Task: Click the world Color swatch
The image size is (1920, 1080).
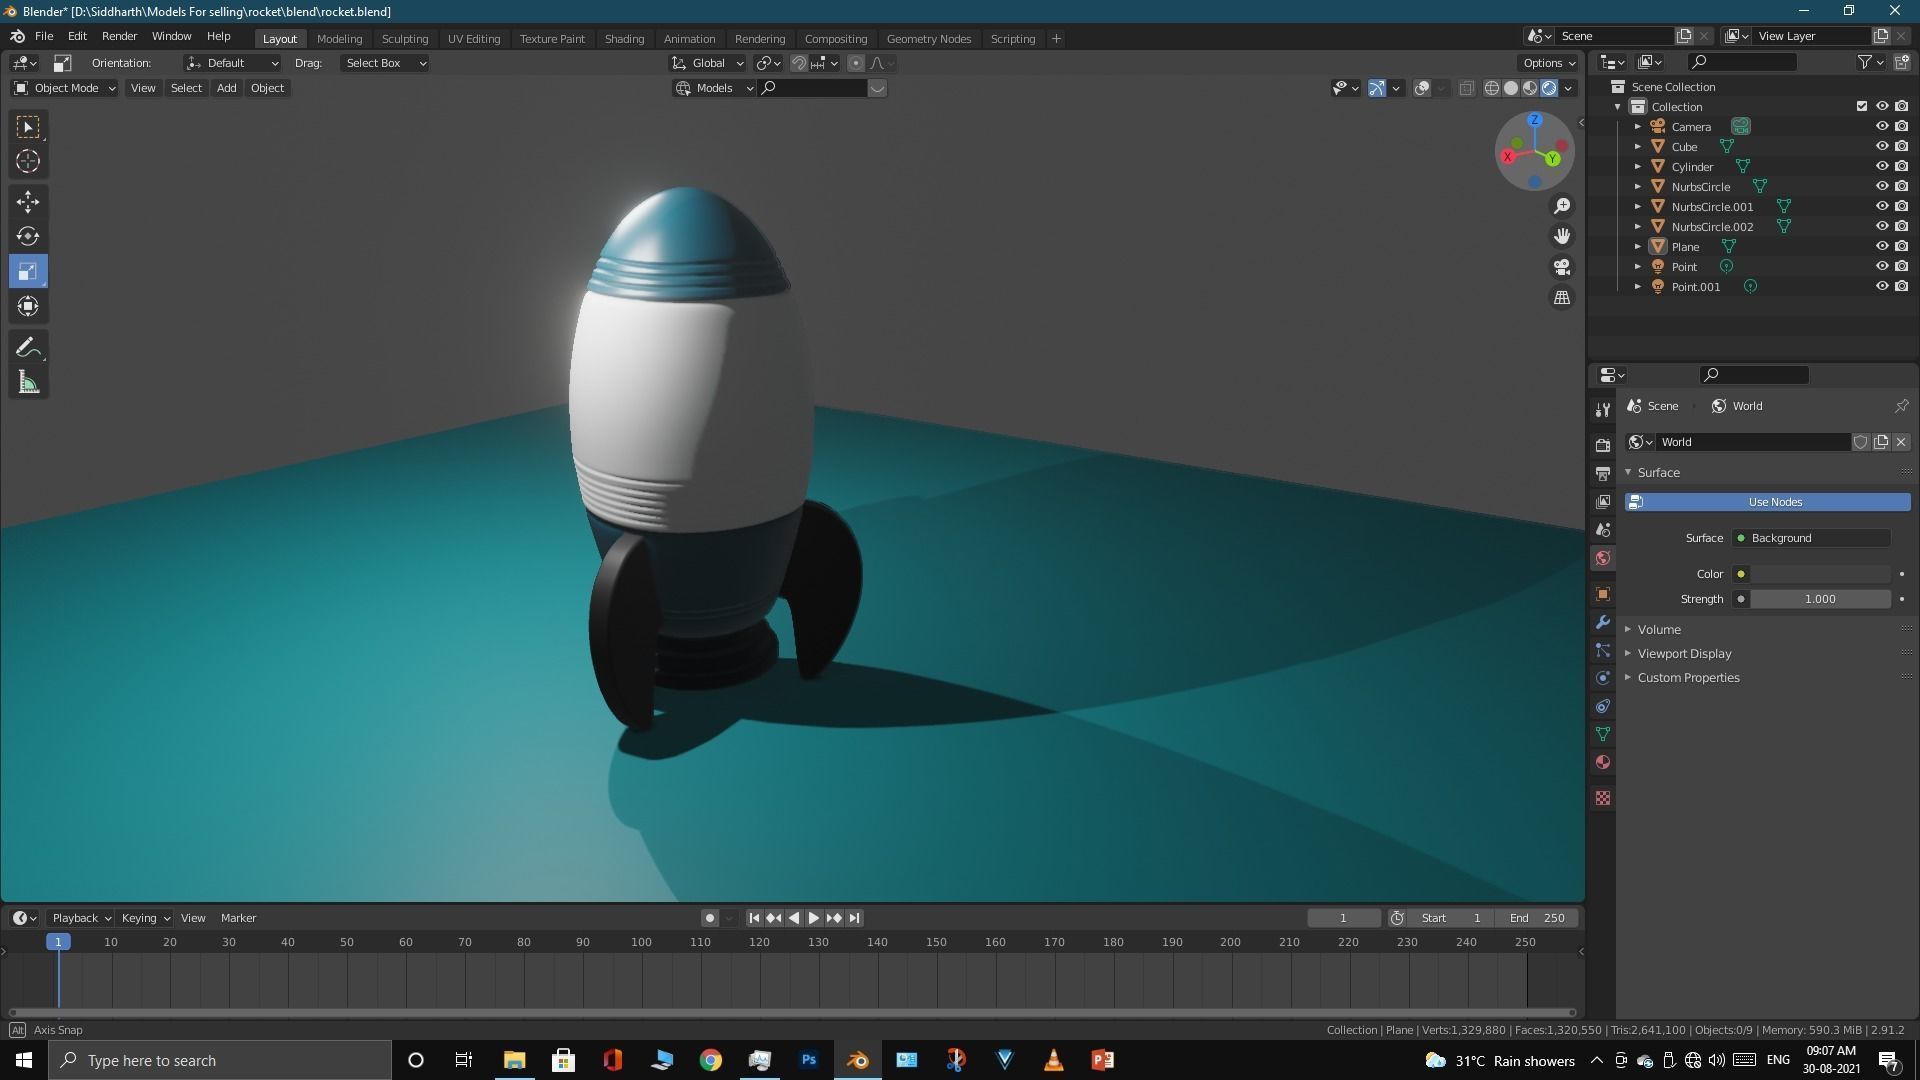Action: [x=1820, y=574]
